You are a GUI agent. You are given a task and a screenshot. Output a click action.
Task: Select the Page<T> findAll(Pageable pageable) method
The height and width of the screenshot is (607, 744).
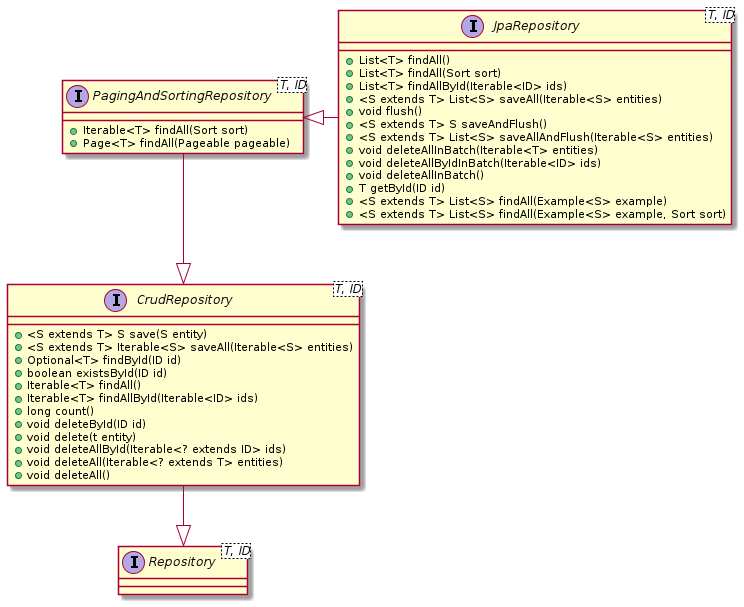pos(185,143)
